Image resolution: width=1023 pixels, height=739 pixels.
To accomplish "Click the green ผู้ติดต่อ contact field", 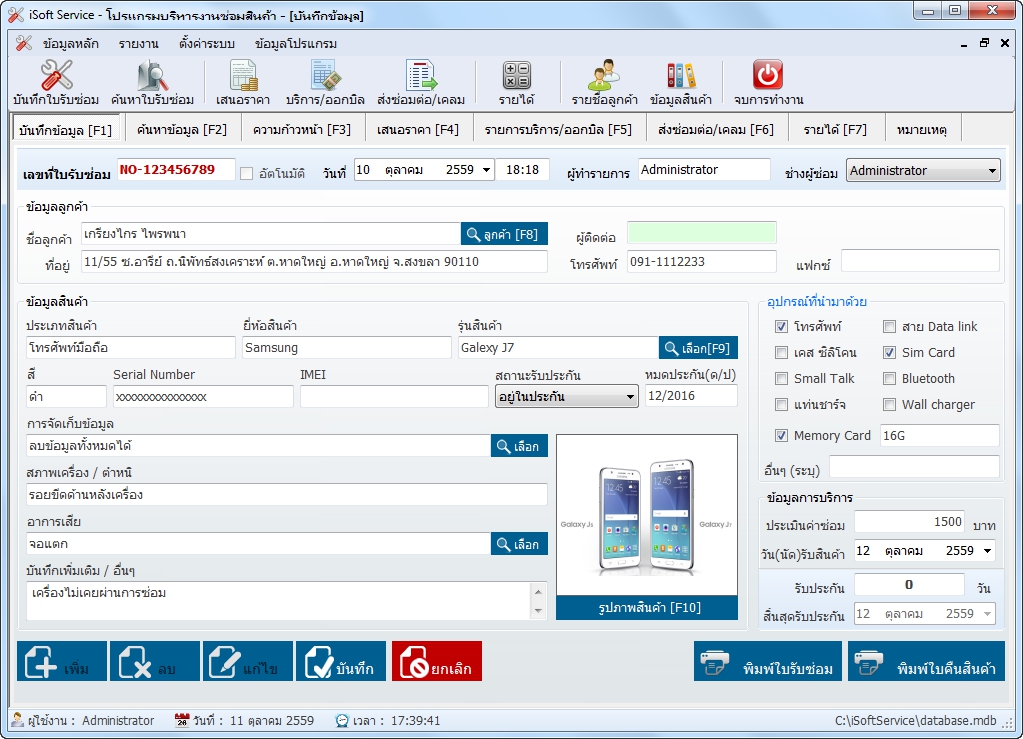I will pyautogui.click(x=701, y=233).
